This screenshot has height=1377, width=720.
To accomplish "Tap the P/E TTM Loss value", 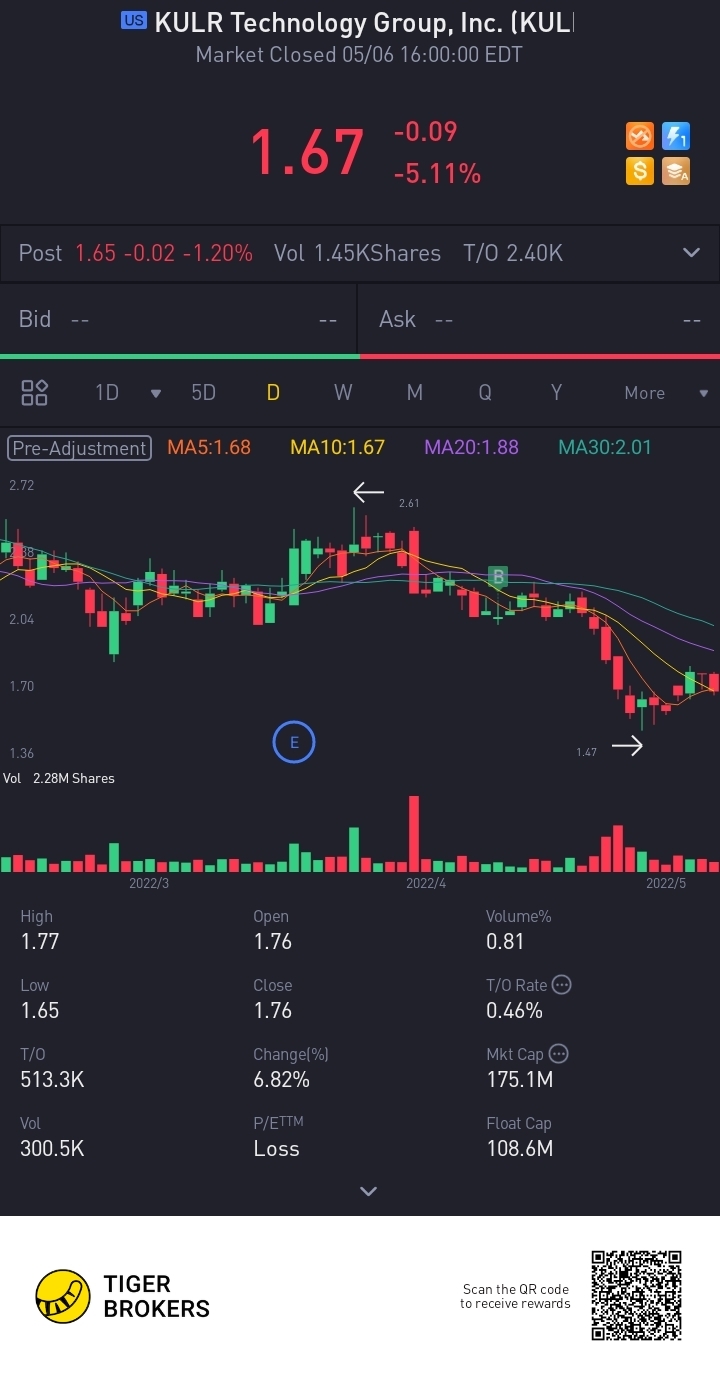I will tap(276, 1148).
